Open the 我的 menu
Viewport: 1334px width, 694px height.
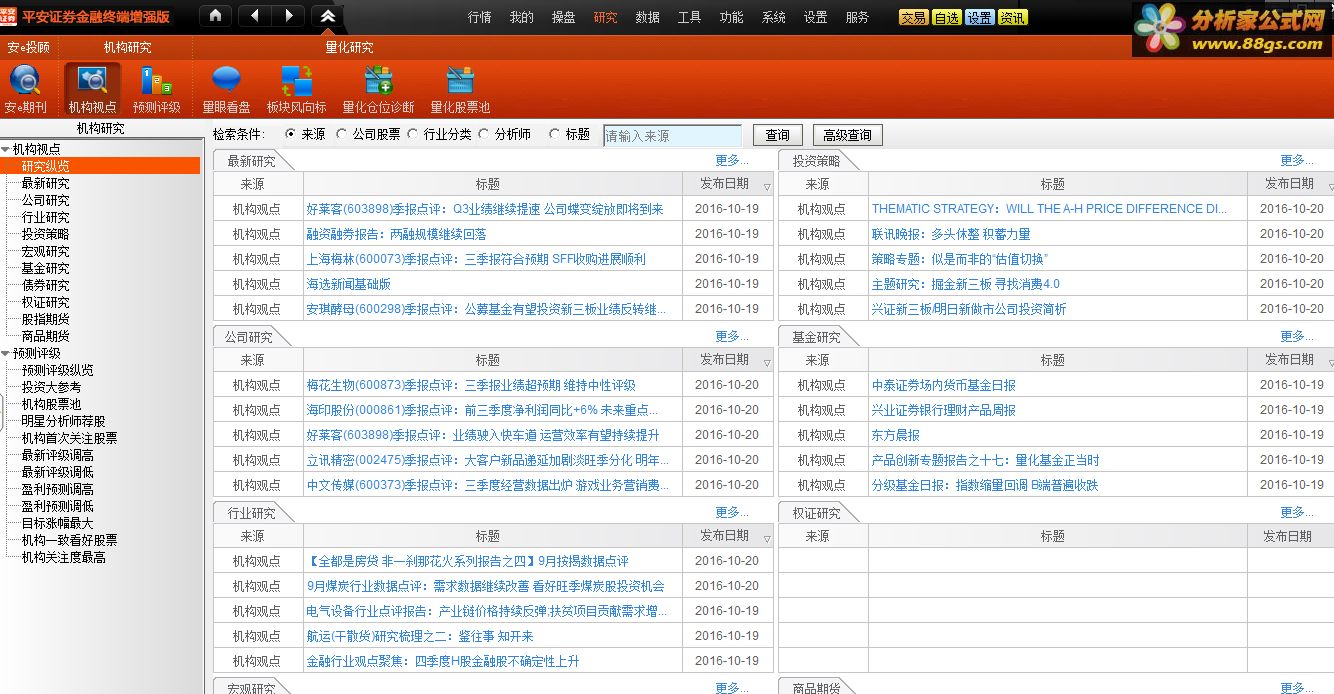point(522,17)
